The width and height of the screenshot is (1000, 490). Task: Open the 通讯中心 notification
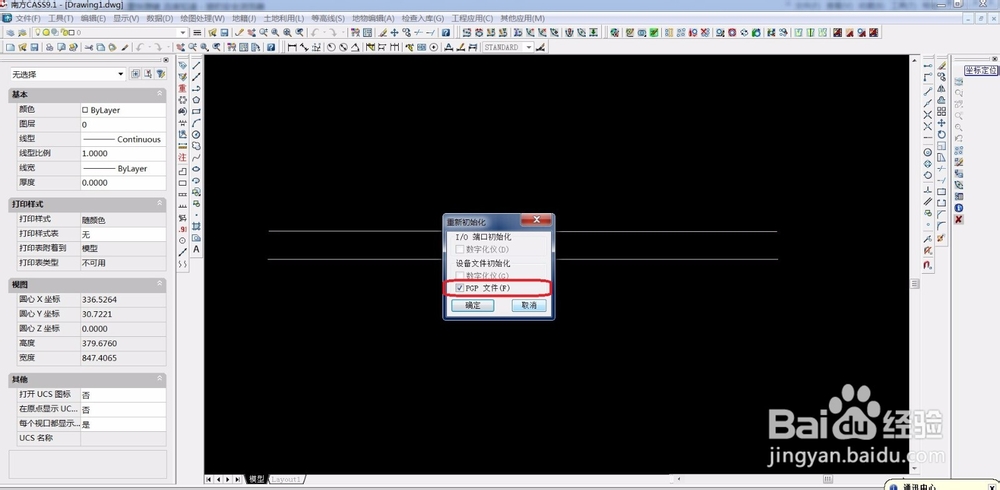918,487
